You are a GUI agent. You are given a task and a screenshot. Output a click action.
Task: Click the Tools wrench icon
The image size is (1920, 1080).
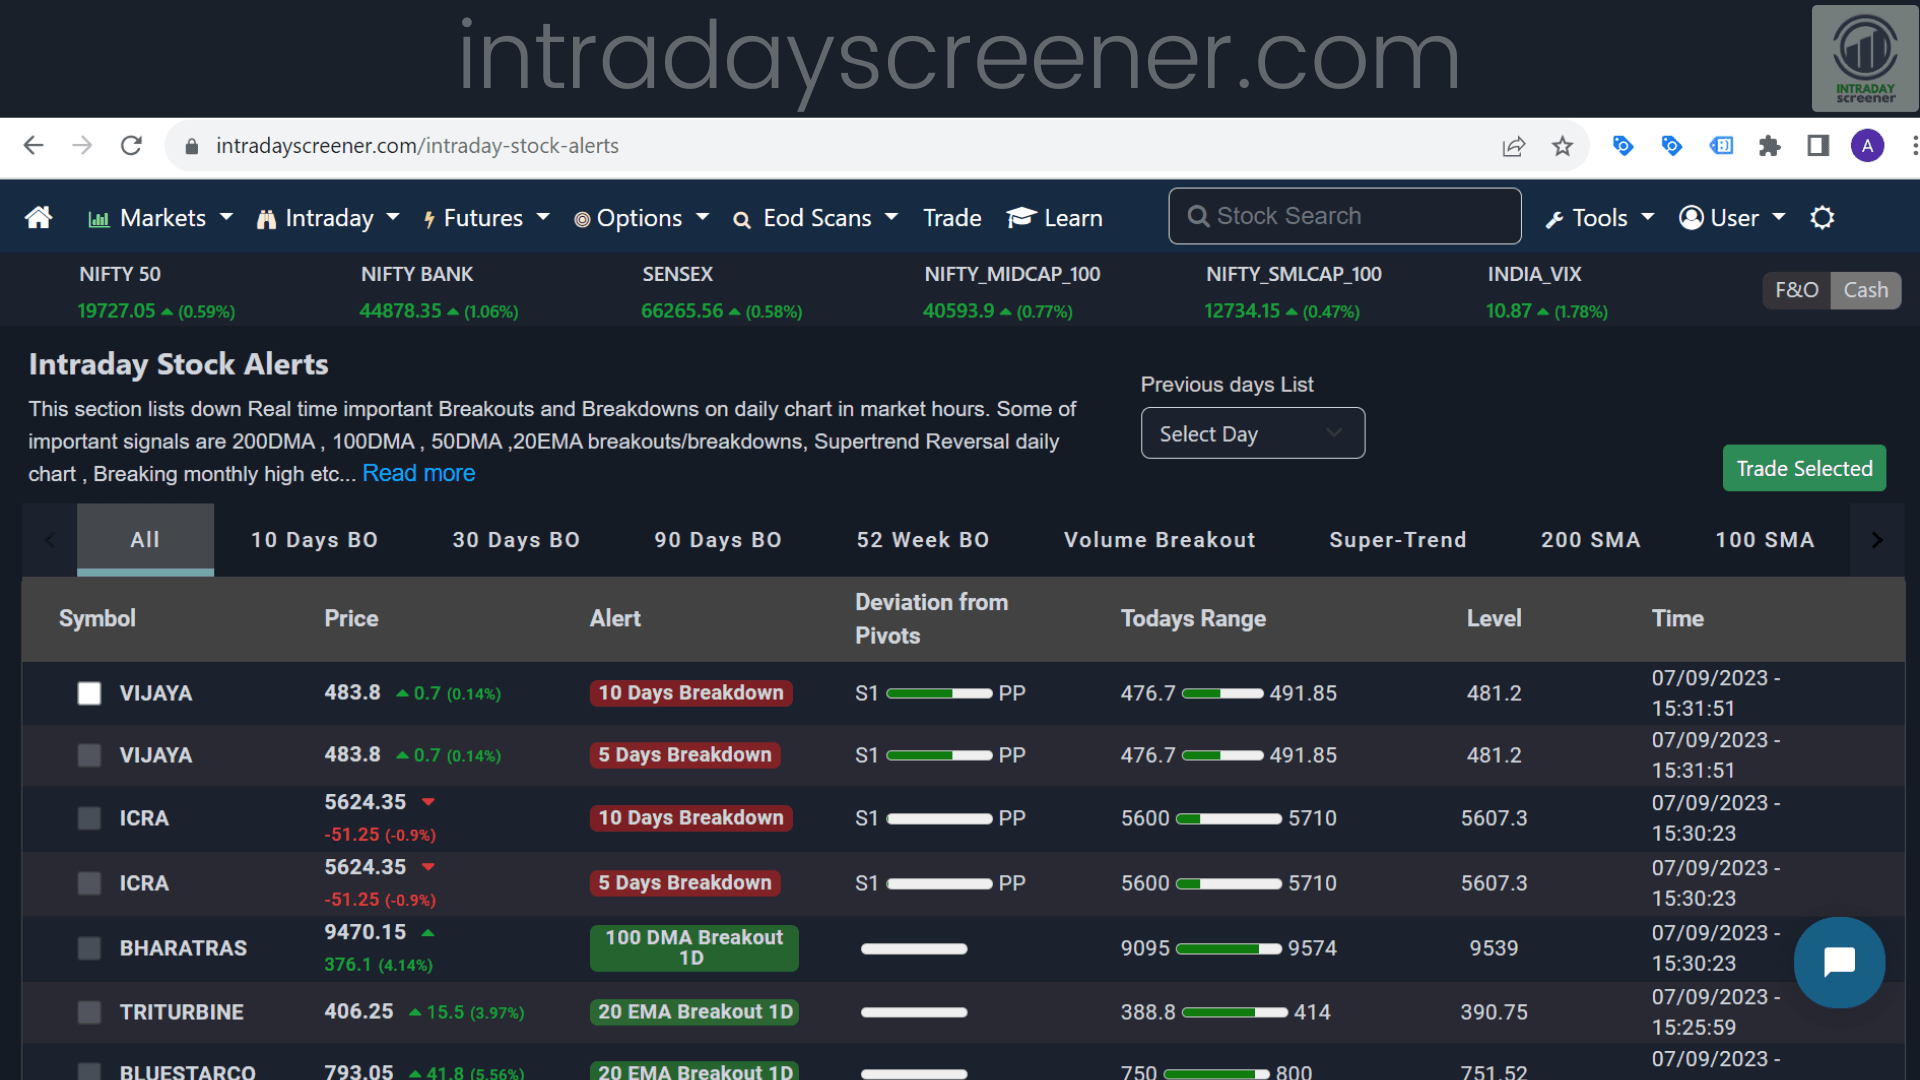[1552, 218]
